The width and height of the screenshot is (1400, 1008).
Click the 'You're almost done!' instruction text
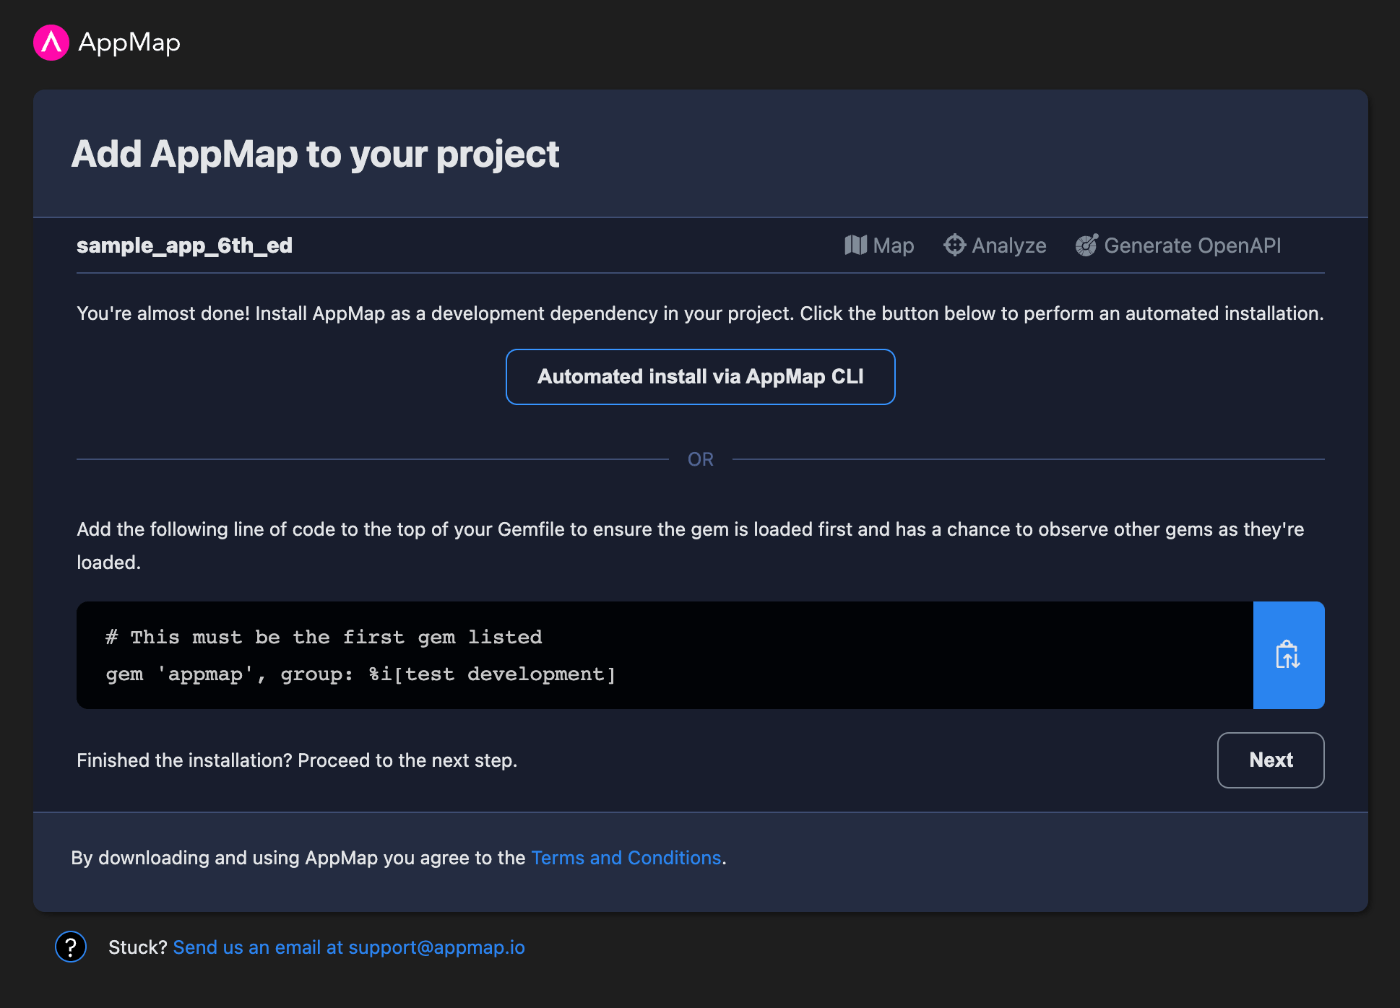pyautogui.click(x=700, y=314)
